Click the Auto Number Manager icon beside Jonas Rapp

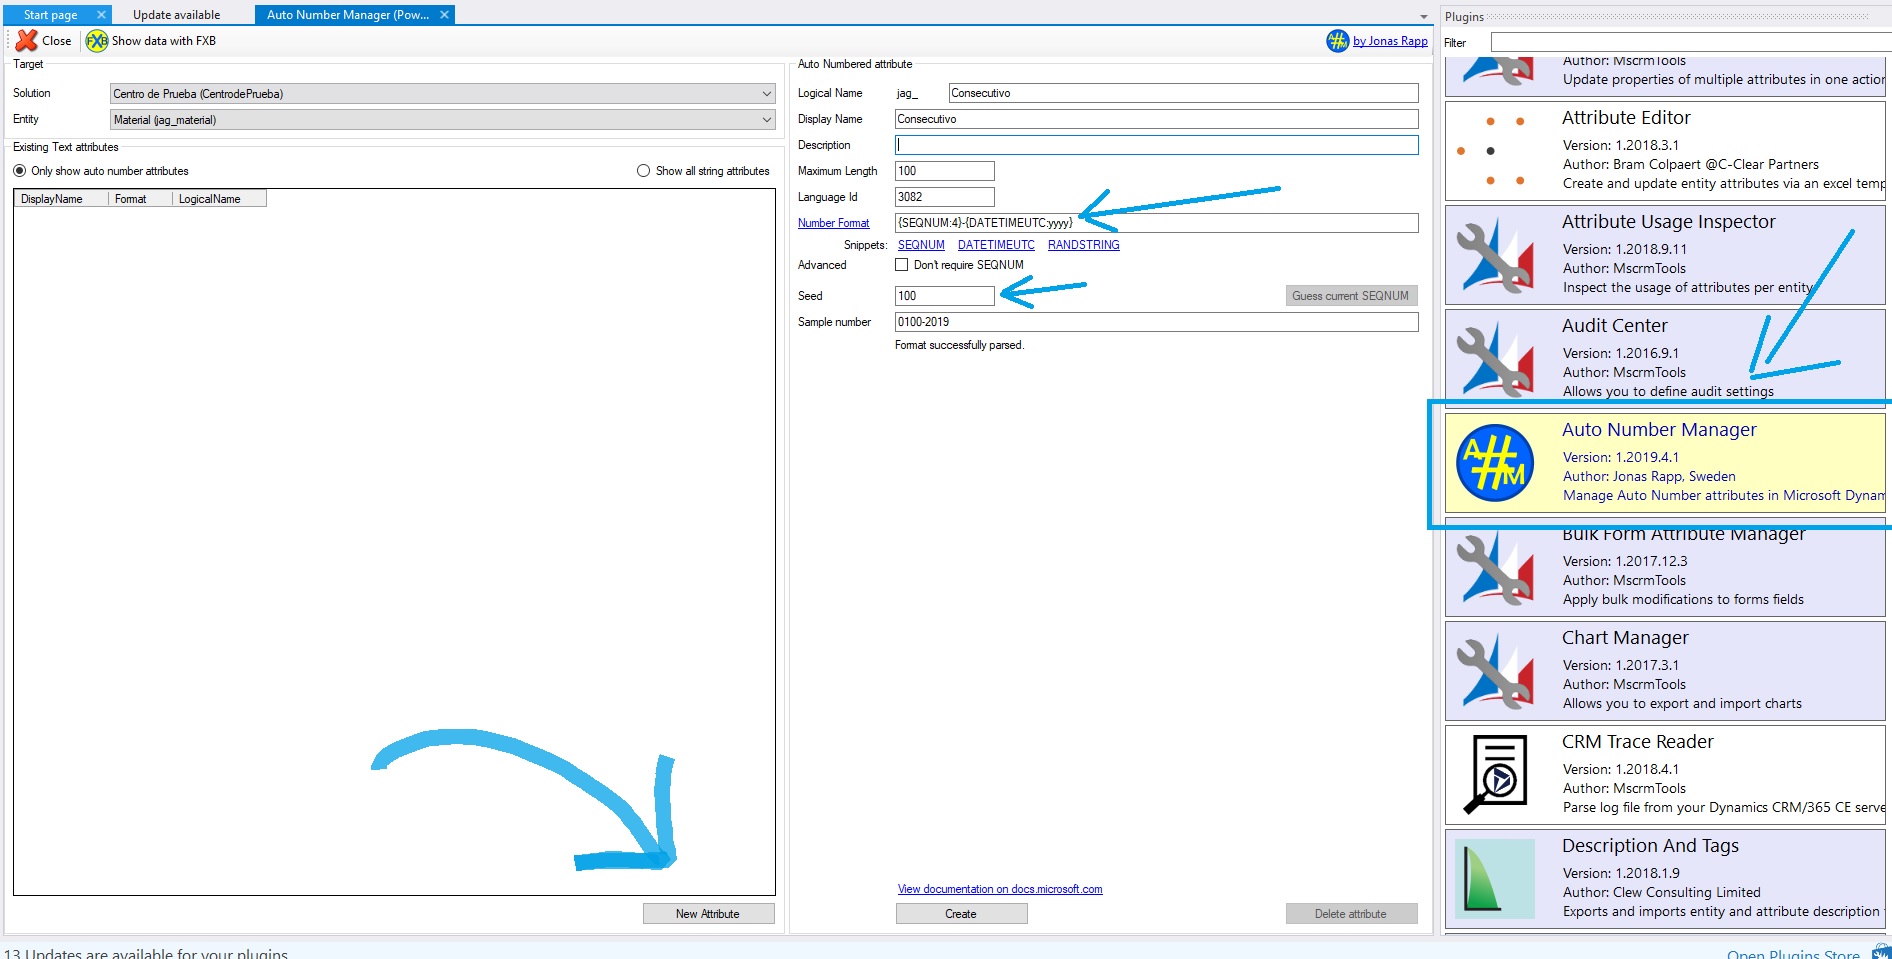[1337, 41]
